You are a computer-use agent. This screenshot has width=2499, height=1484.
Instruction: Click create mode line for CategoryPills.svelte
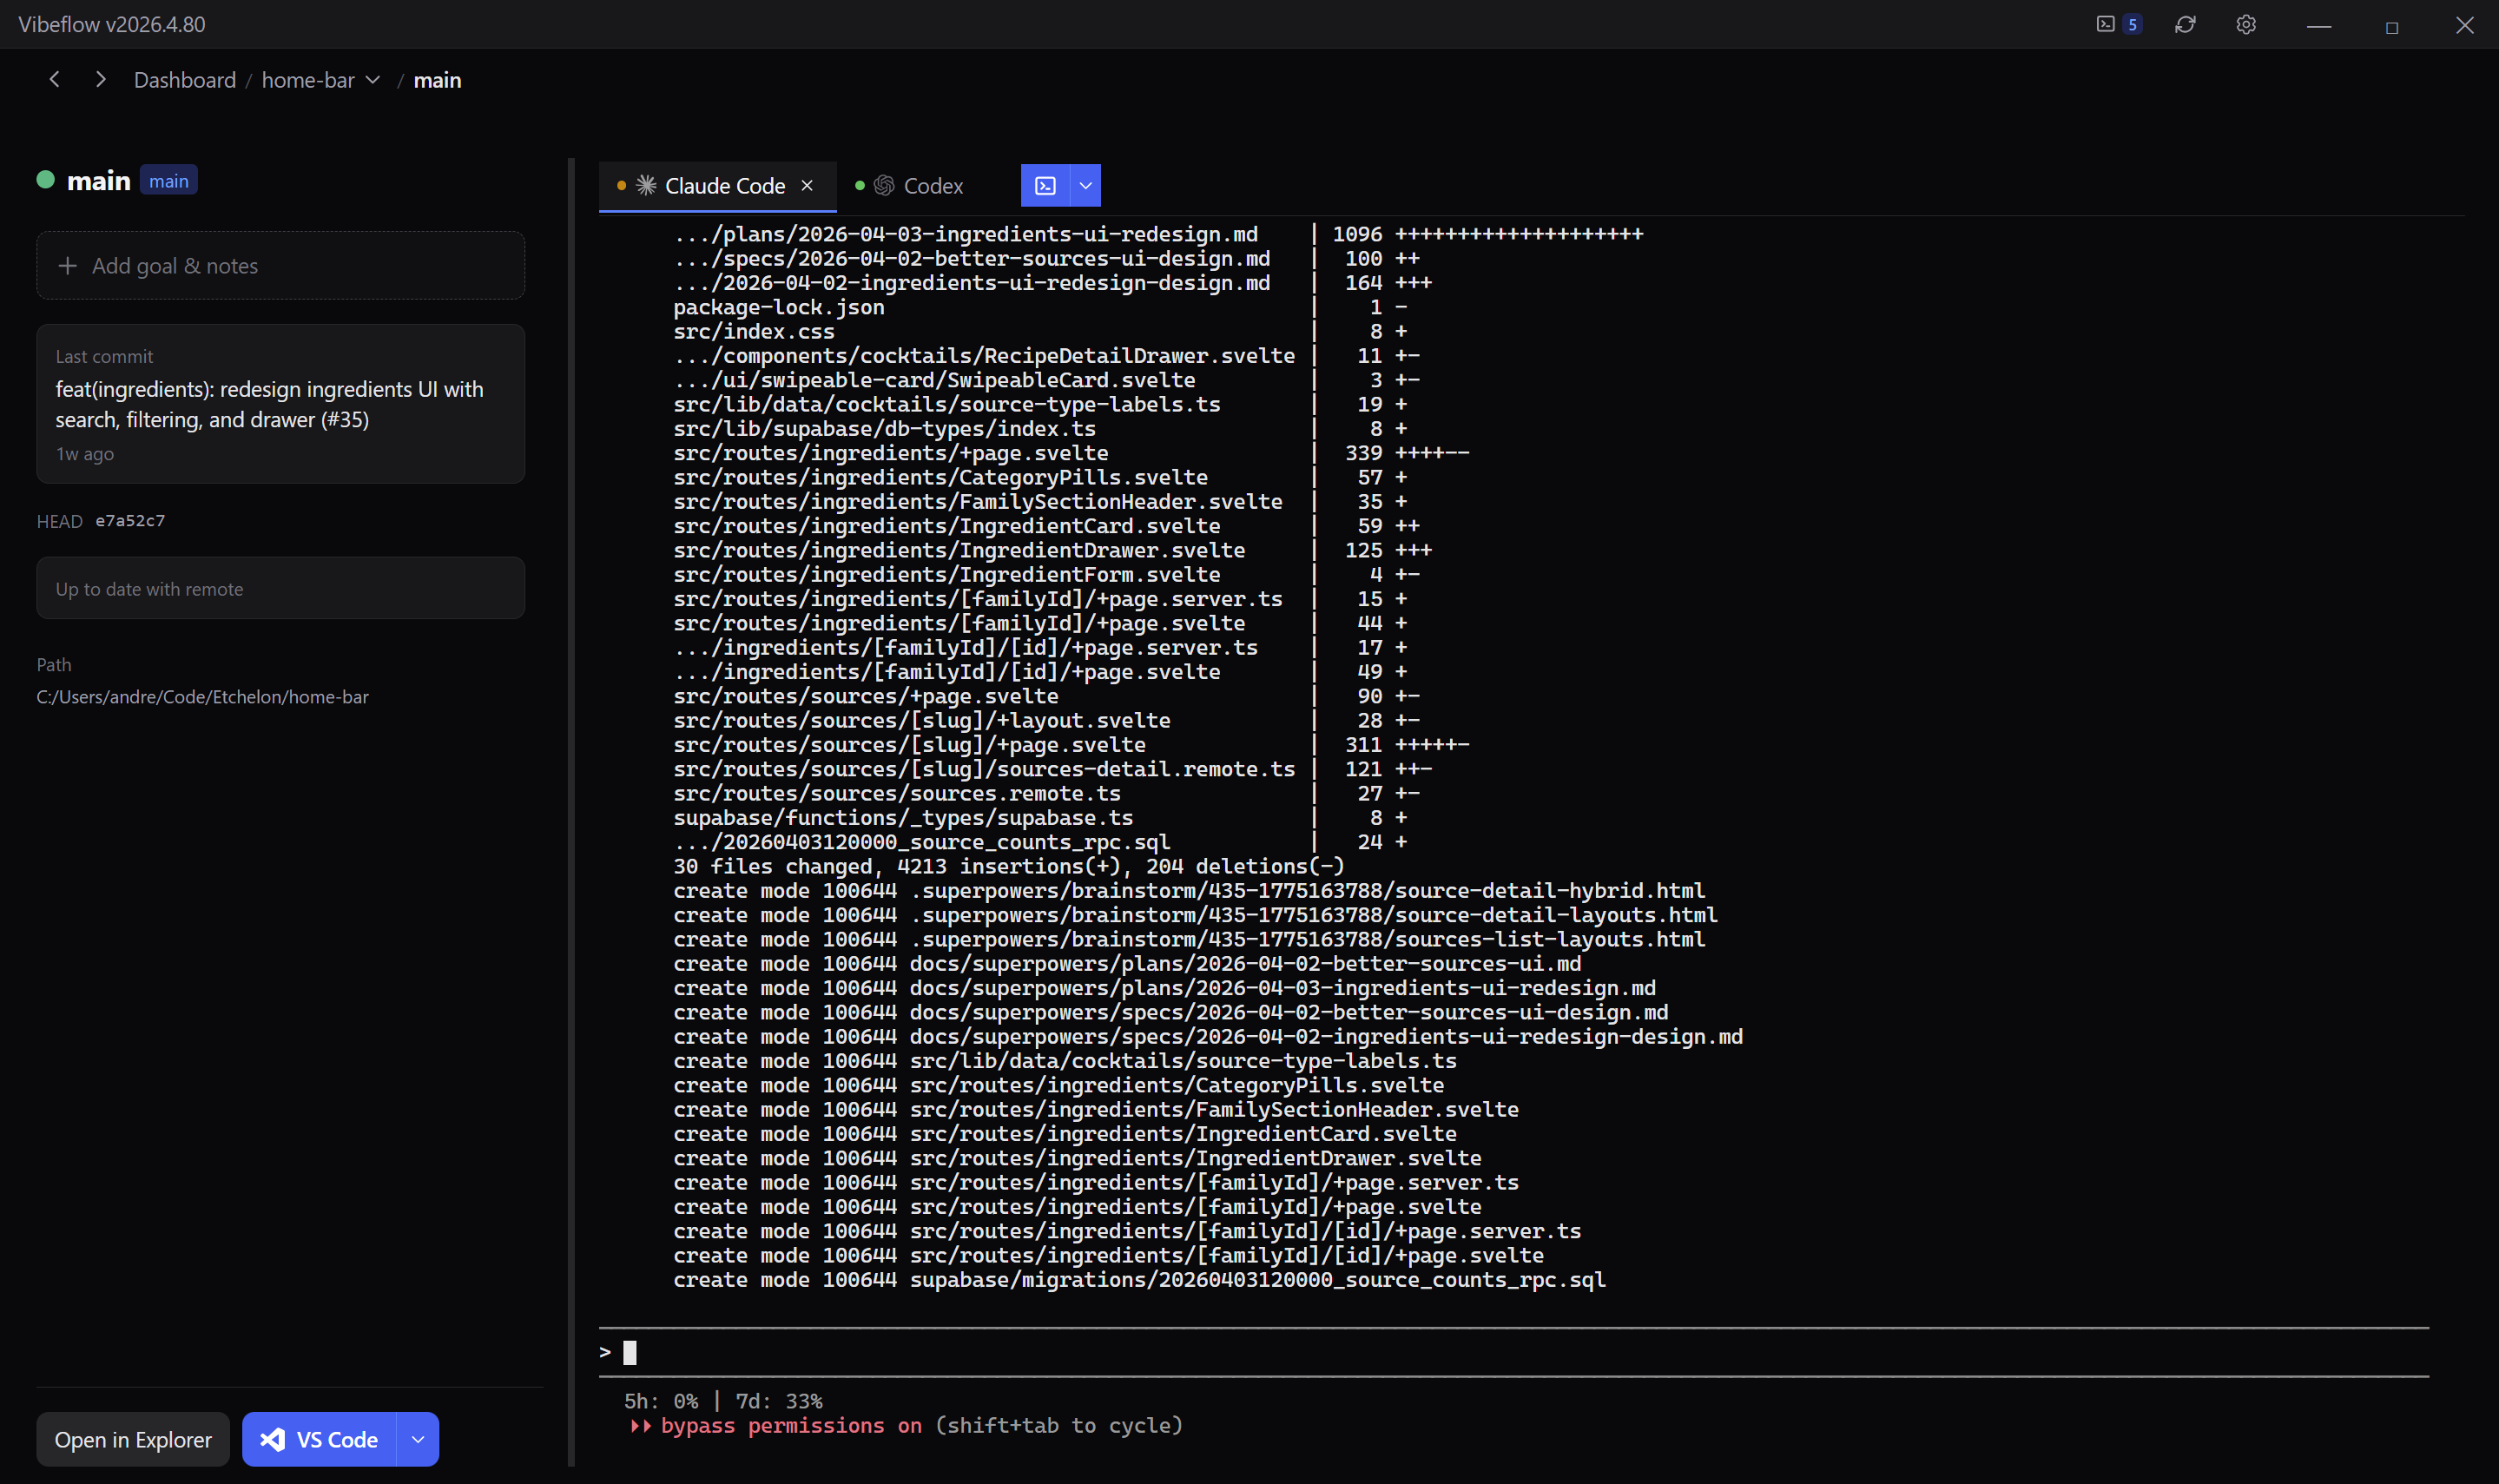point(1058,1086)
